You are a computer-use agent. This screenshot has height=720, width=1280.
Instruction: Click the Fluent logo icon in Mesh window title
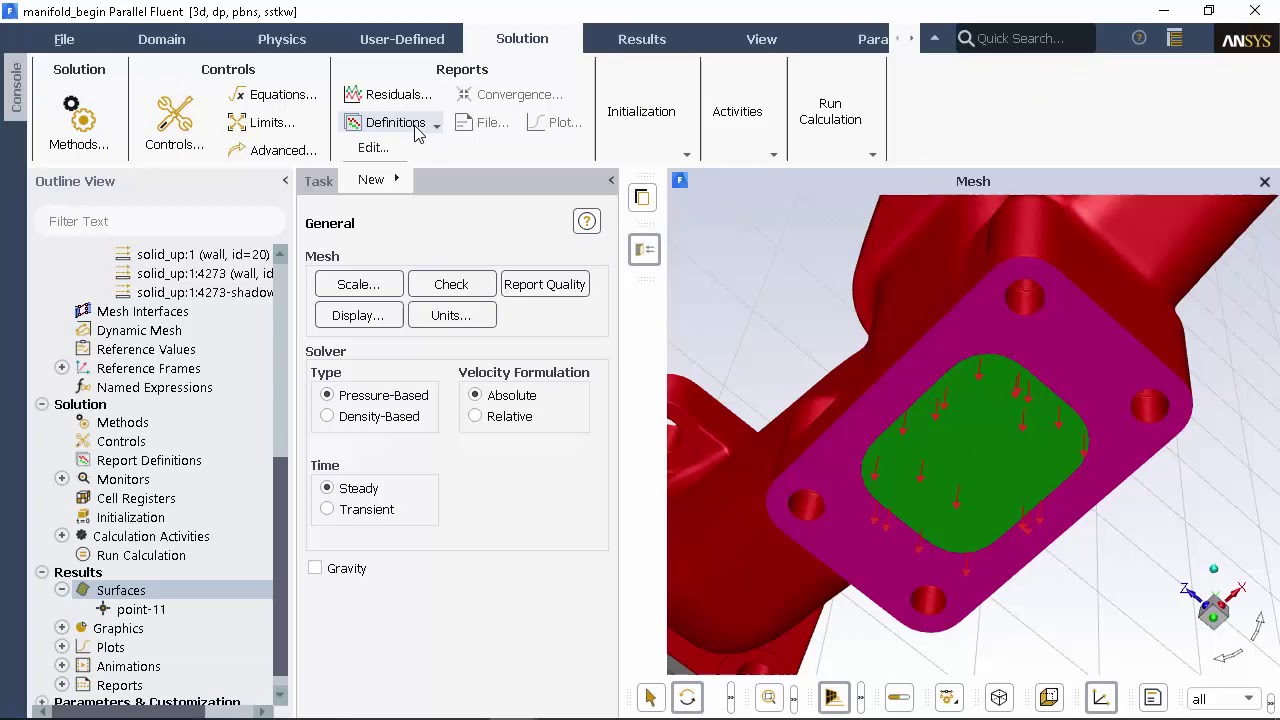[680, 180]
